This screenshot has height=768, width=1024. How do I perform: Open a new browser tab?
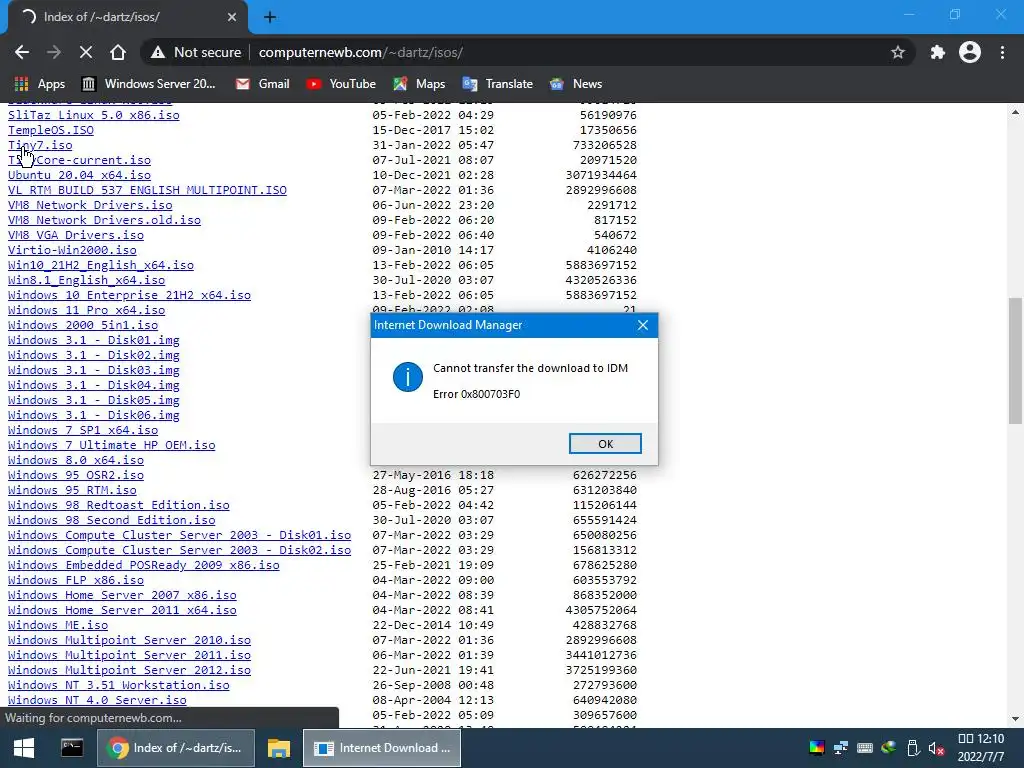click(270, 17)
